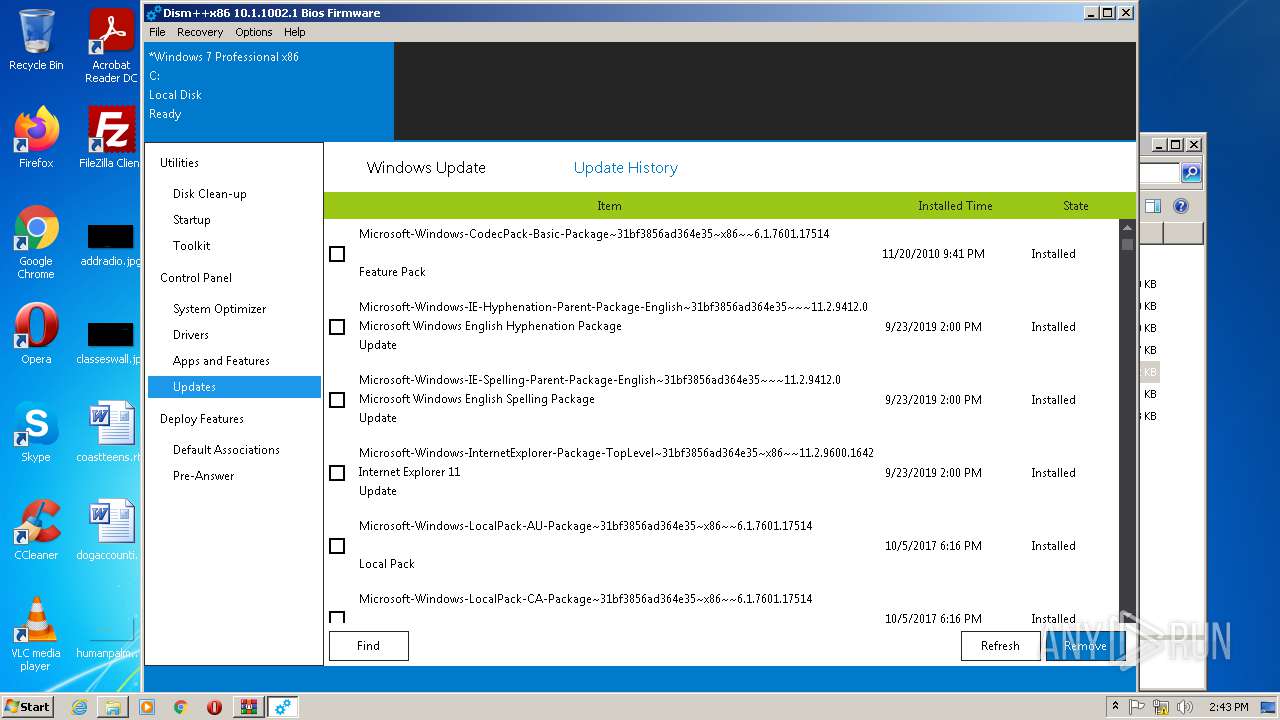Open Windows Media Player taskbar icon
Viewport: 1280px width, 720px height.
coord(147,707)
